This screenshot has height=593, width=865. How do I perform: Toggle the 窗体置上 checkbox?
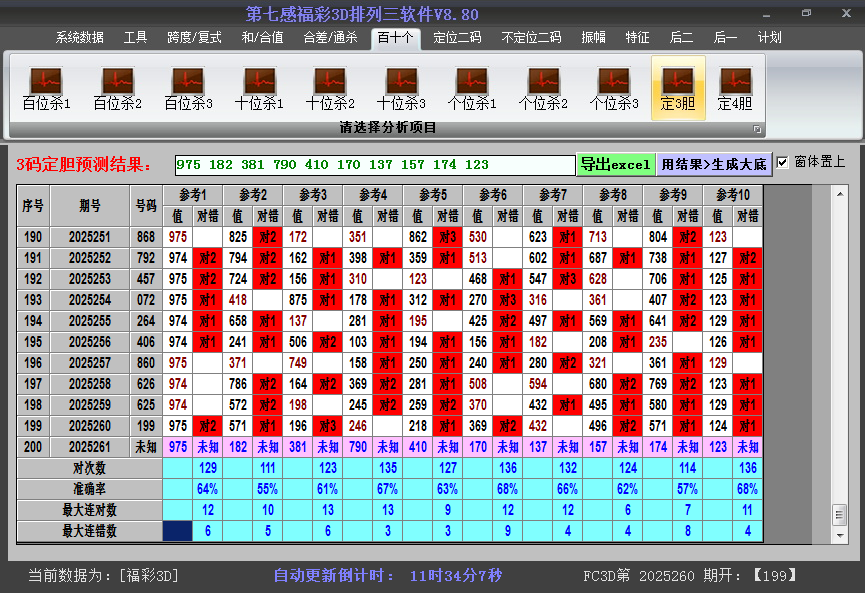click(x=783, y=162)
